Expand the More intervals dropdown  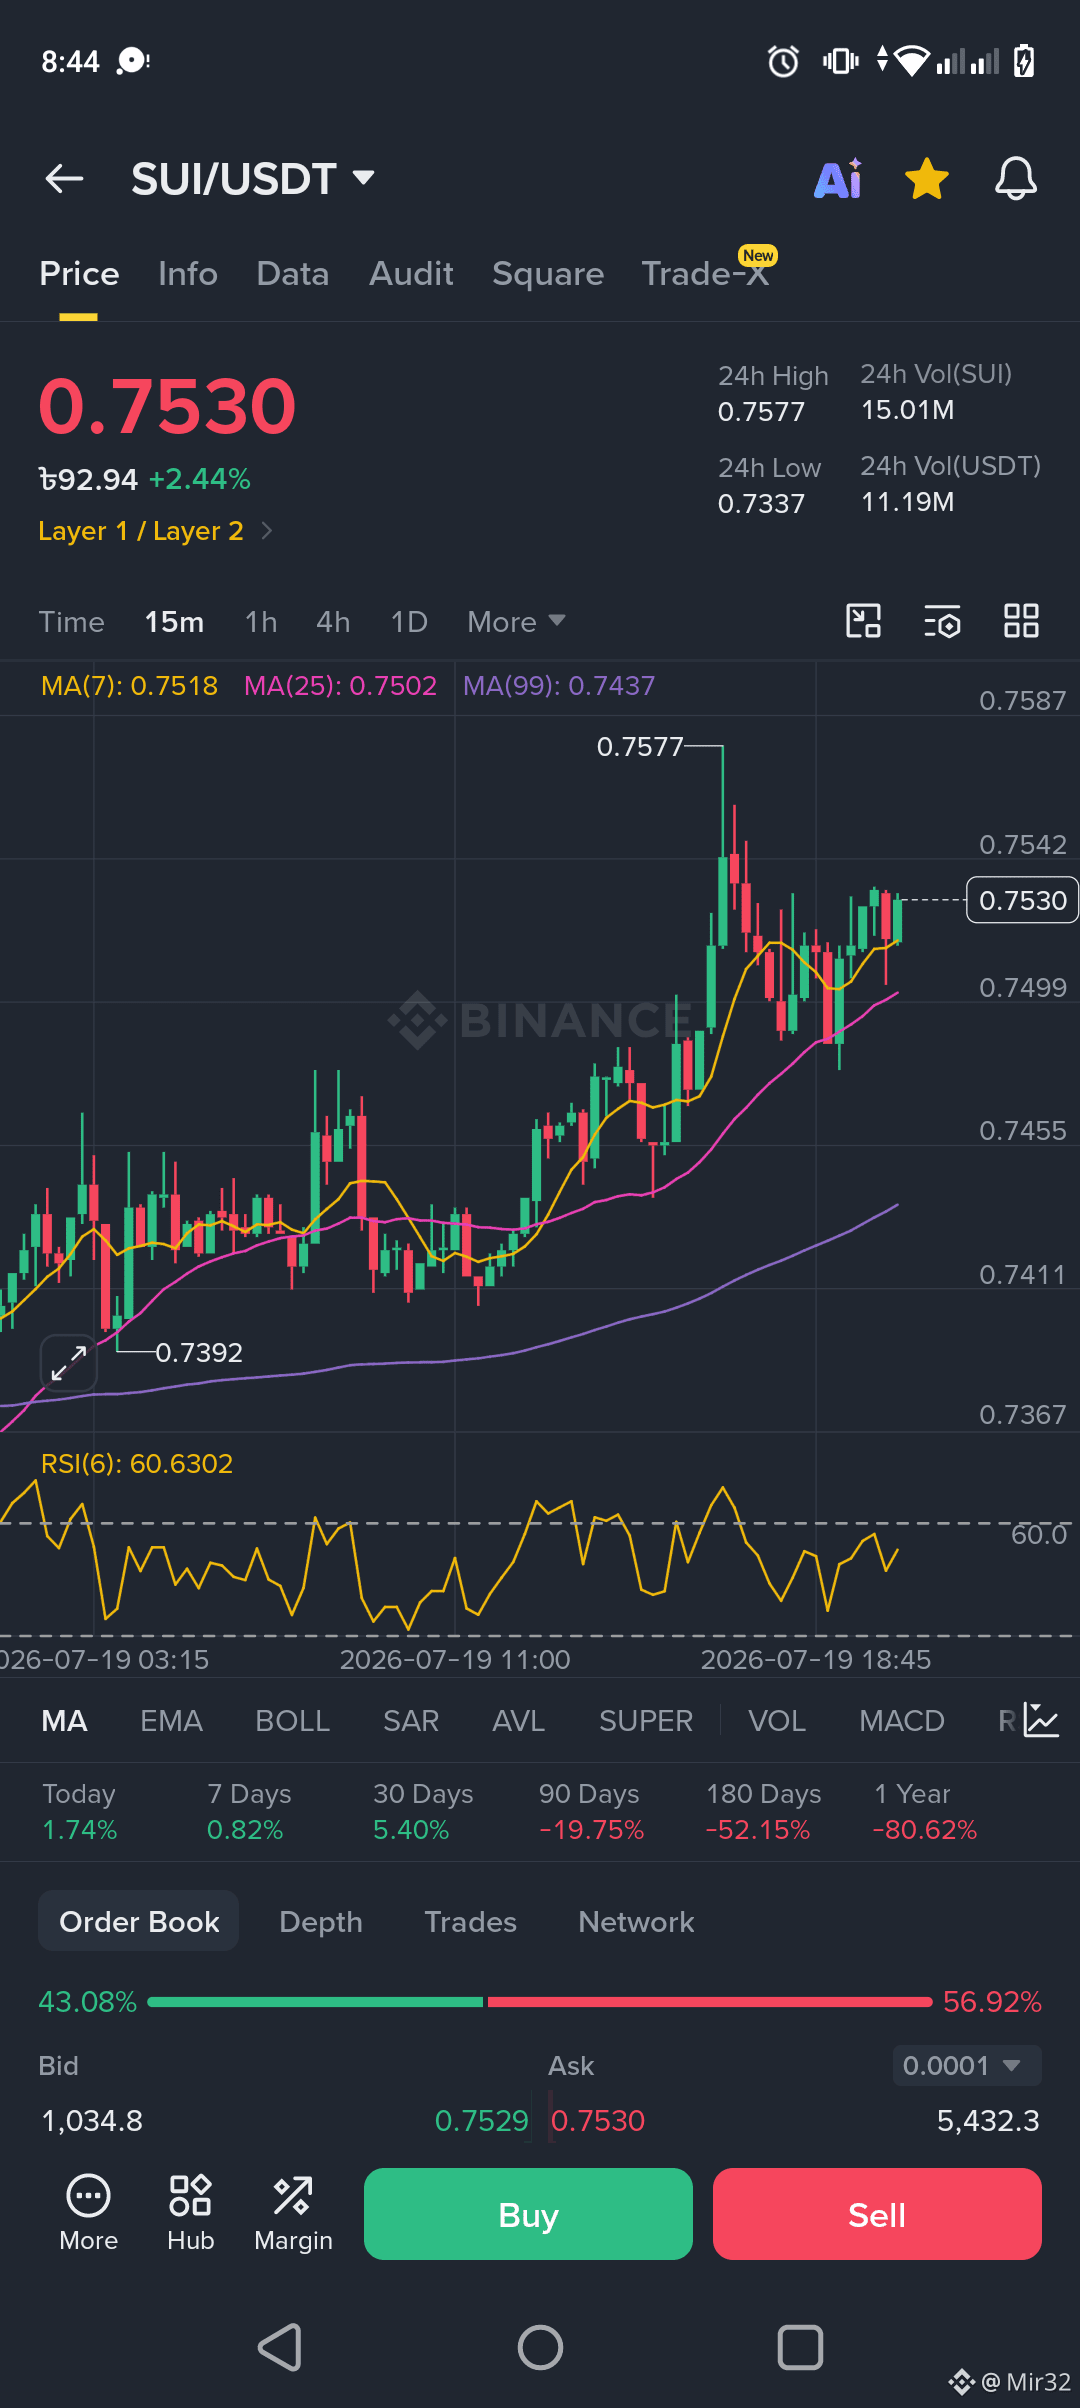pyautogui.click(x=516, y=622)
